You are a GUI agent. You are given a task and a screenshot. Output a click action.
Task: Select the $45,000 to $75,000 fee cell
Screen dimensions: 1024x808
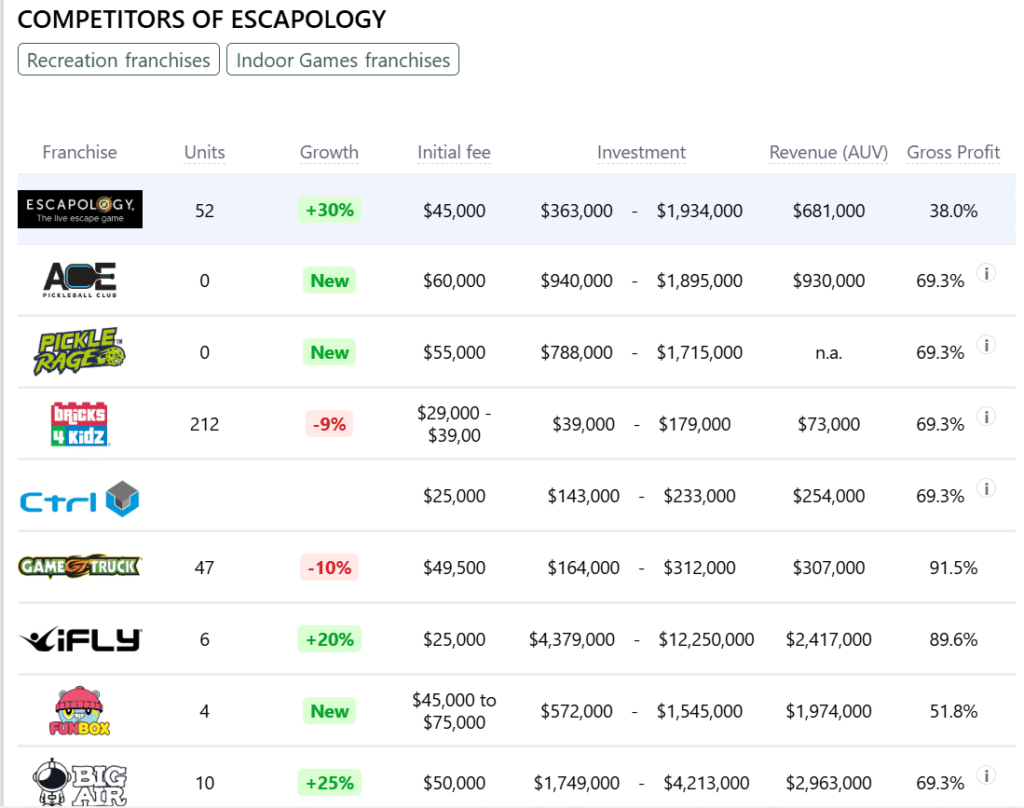pos(454,711)
